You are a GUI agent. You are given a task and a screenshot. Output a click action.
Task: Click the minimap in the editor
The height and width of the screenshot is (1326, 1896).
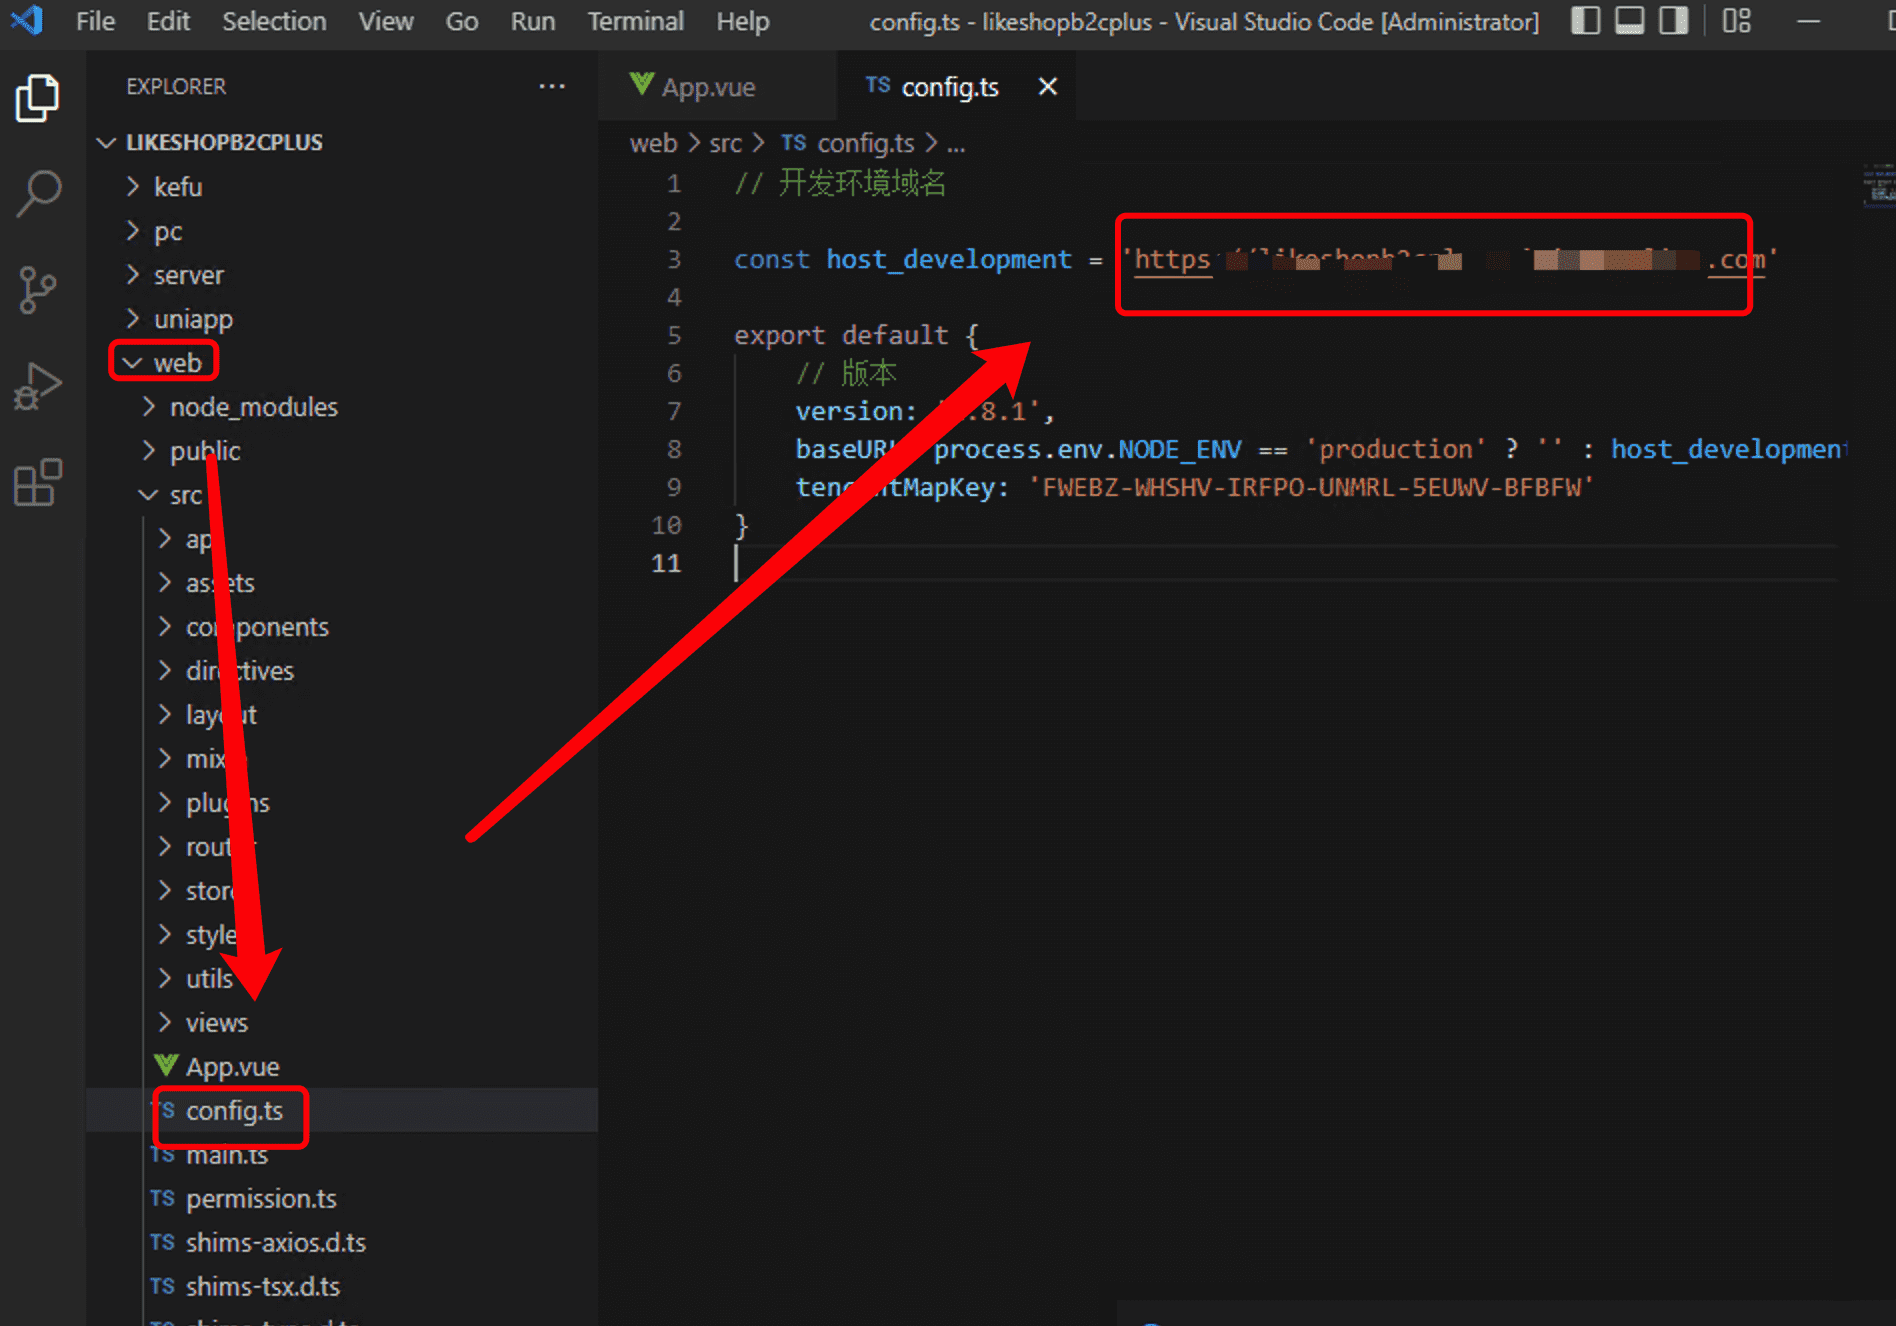(1878, 186)
